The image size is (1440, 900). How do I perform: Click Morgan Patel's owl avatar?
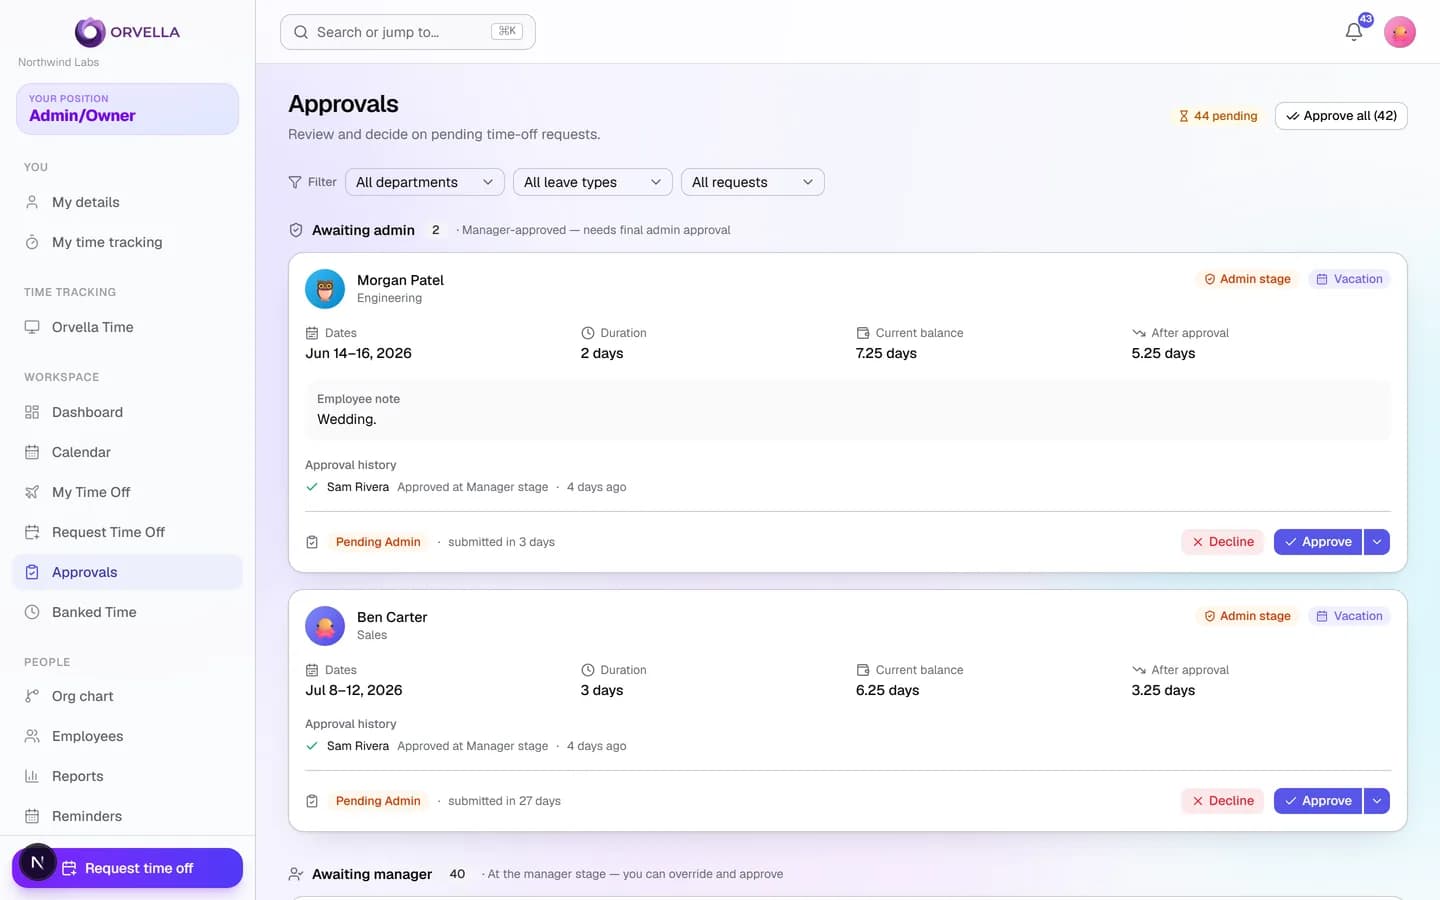point(325,289)
